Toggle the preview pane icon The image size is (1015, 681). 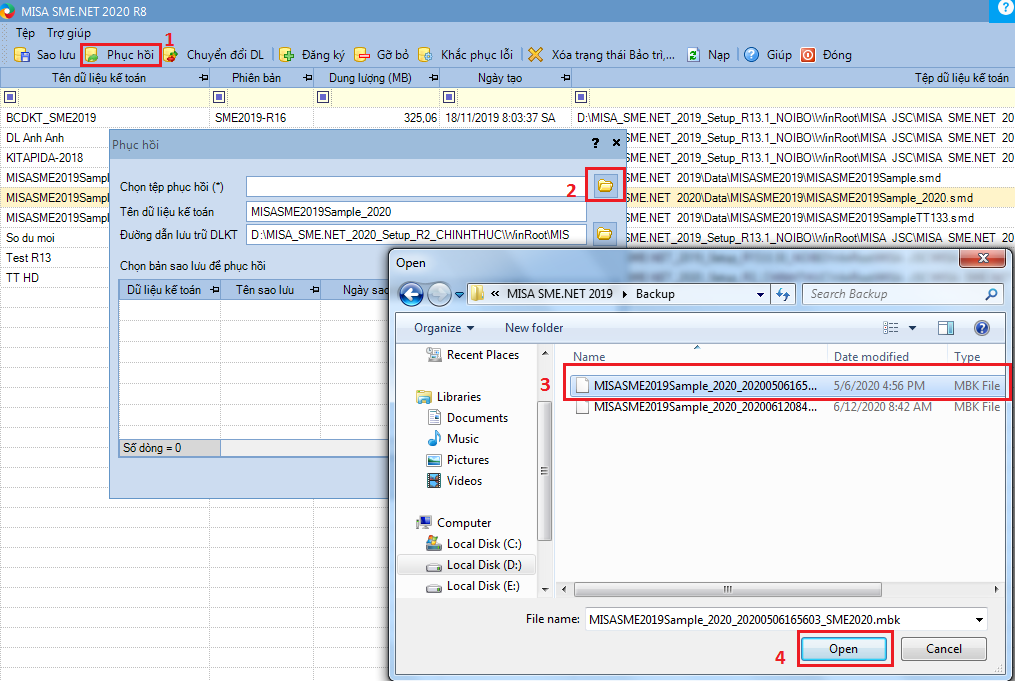(946, 328)
